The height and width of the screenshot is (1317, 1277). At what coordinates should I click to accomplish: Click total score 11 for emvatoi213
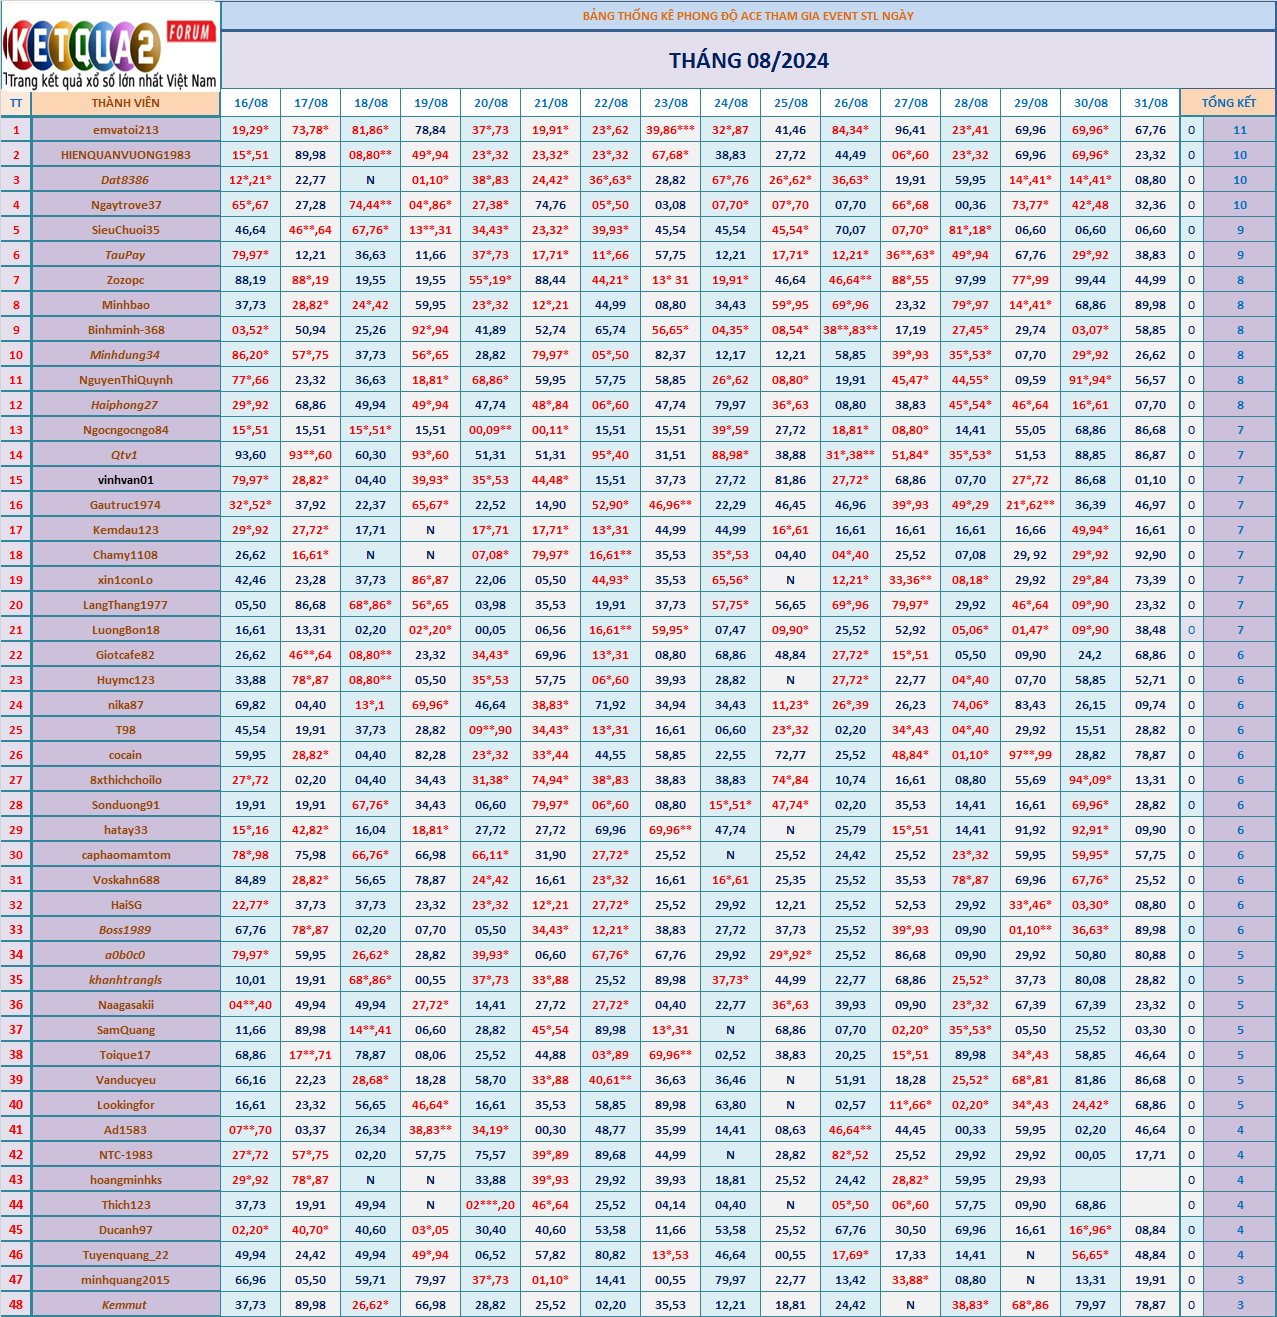click(x=1240, y=130)
